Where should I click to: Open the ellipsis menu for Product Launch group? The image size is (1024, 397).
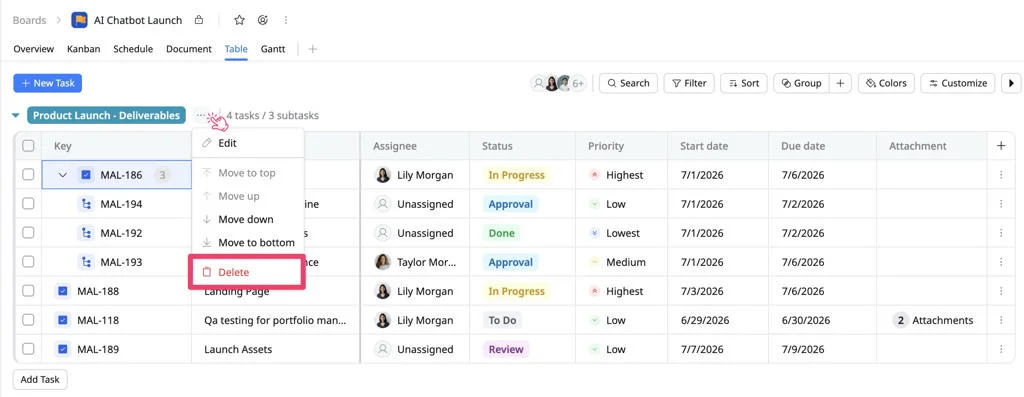coord(200,116)
